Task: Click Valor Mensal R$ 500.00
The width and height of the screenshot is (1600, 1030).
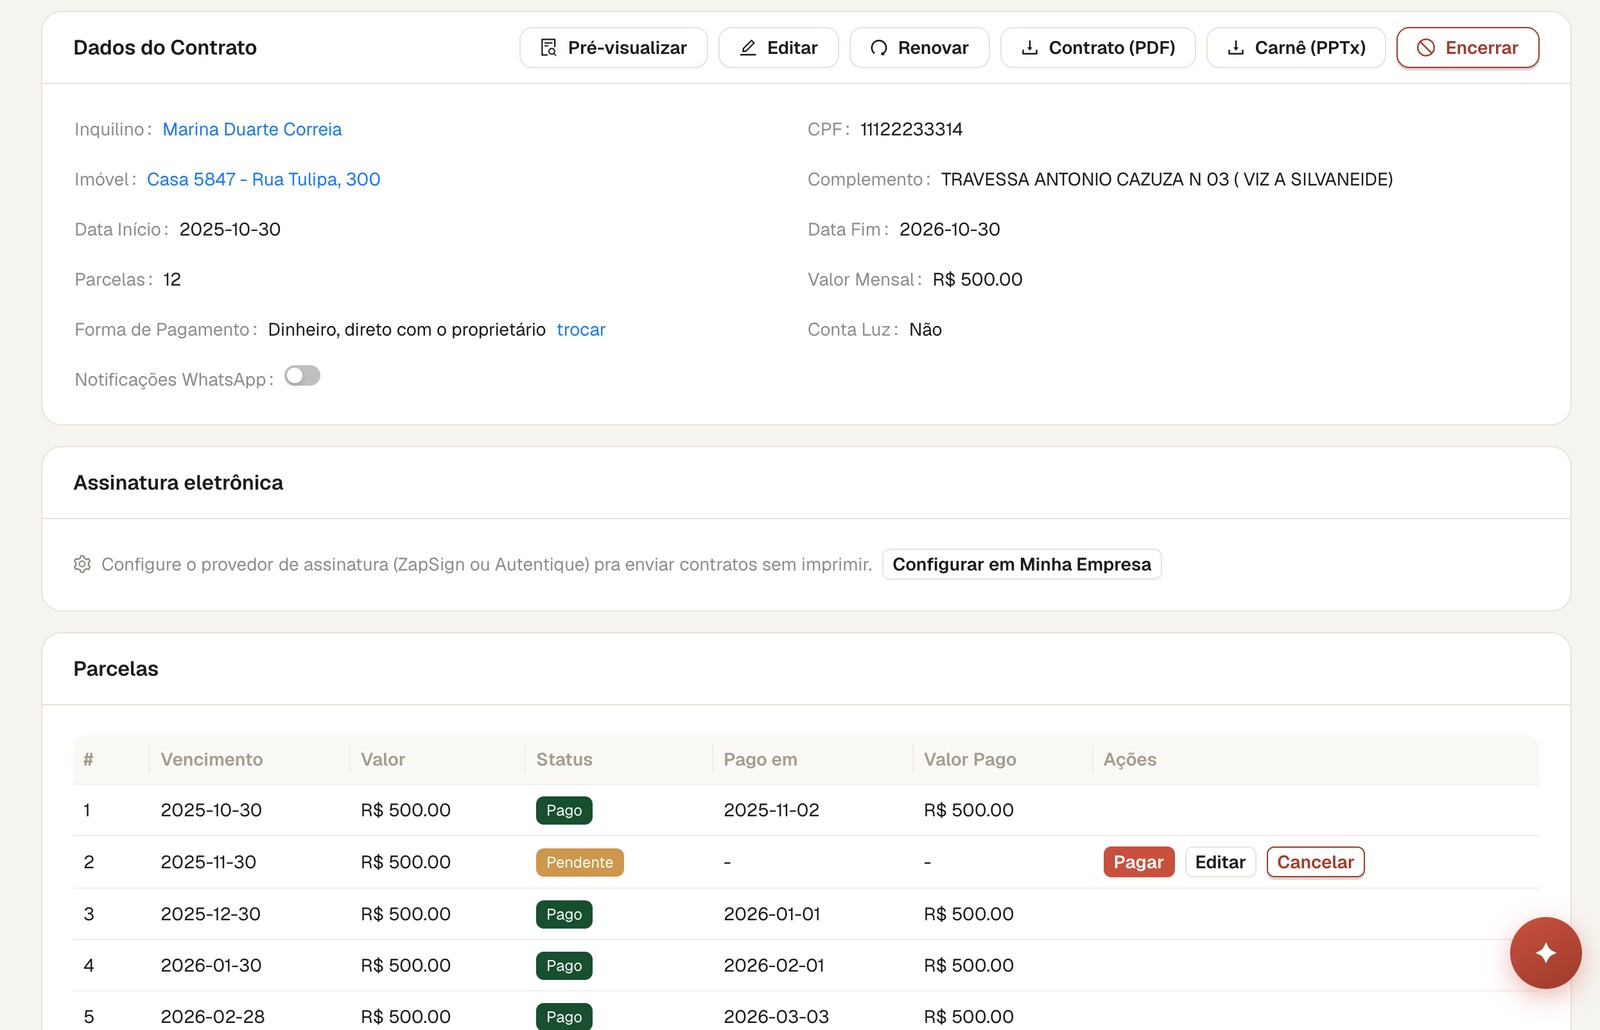Action: (978, 279)
